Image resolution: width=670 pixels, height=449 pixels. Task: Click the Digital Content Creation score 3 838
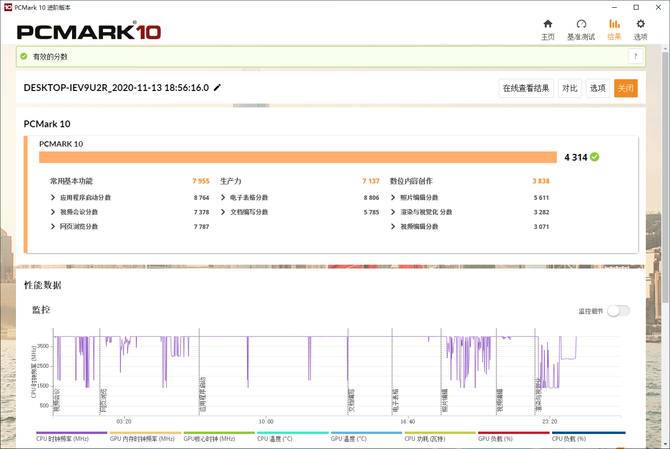click(541, 181)
